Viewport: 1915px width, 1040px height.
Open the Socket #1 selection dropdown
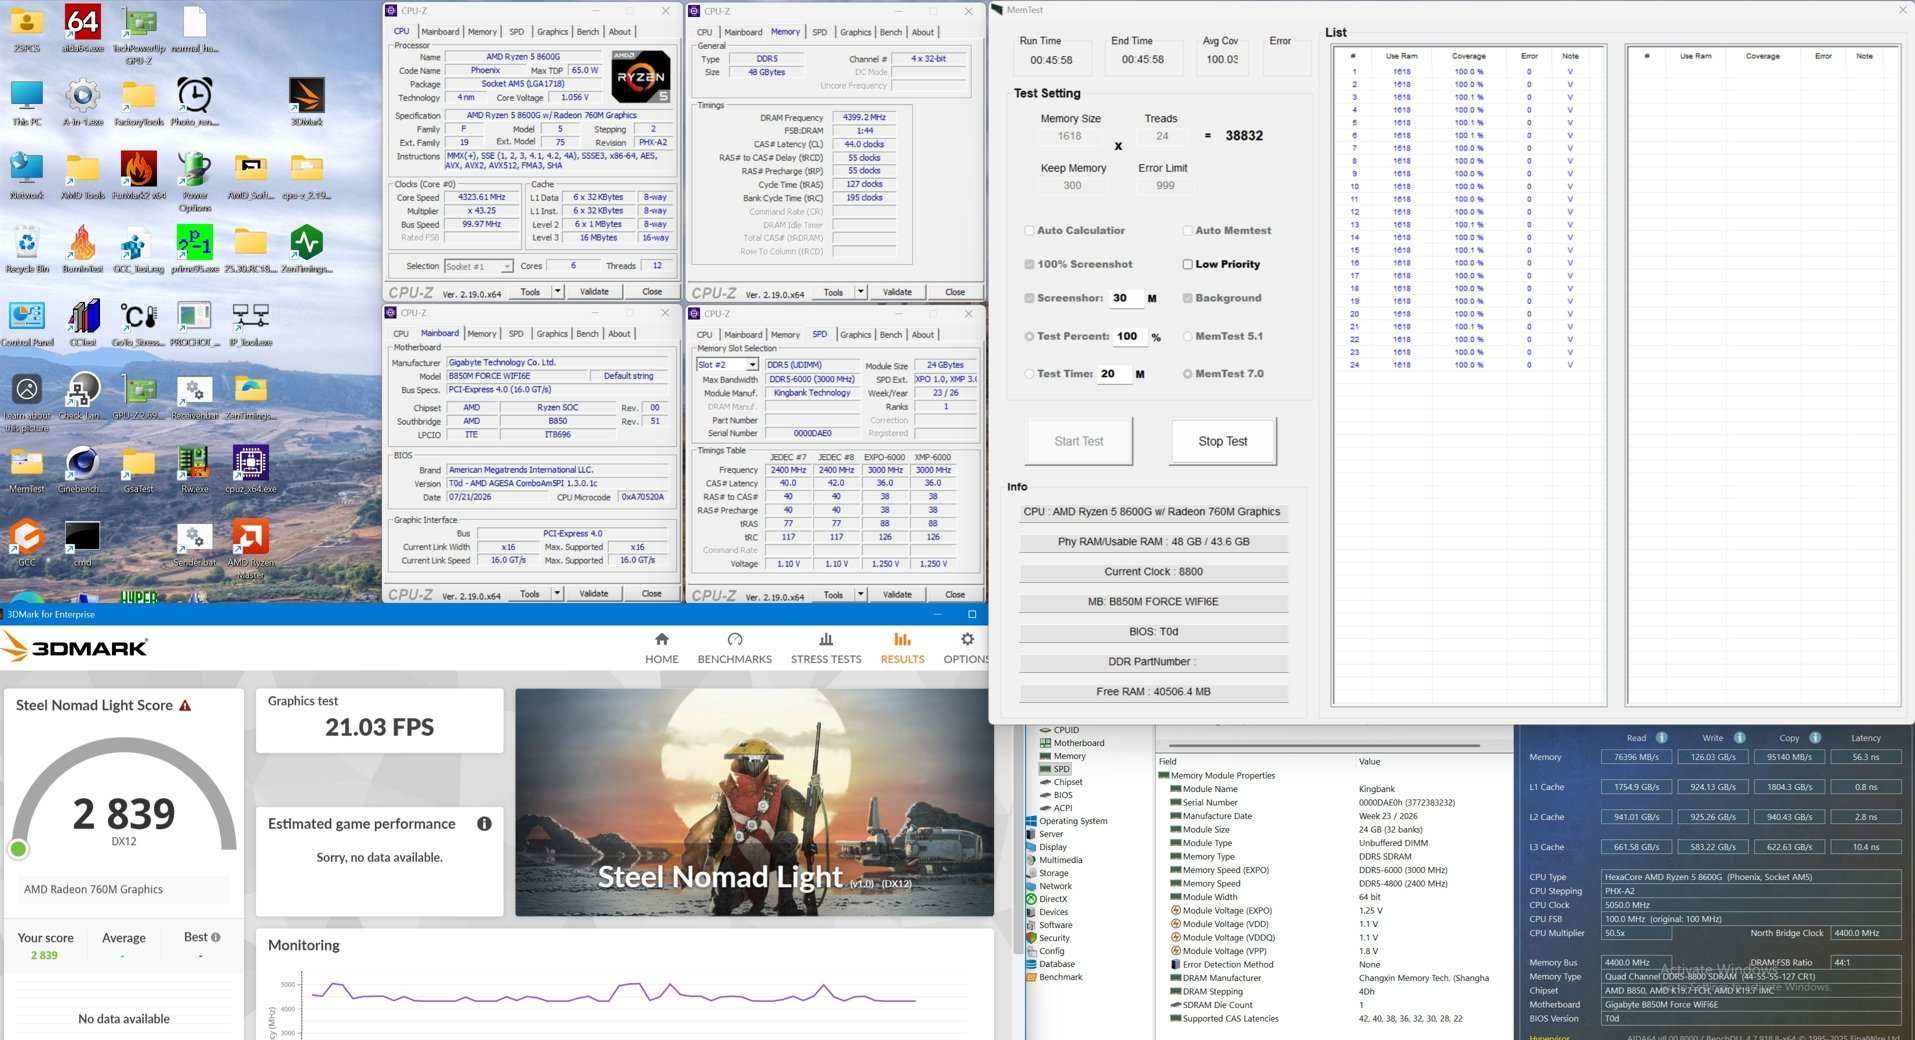point(479,266)
